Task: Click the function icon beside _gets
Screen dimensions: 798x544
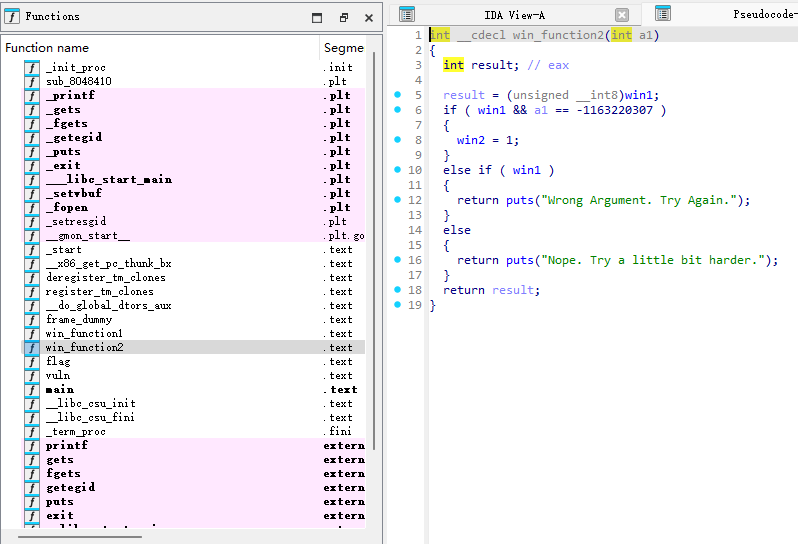Action: tap(31, 110)
